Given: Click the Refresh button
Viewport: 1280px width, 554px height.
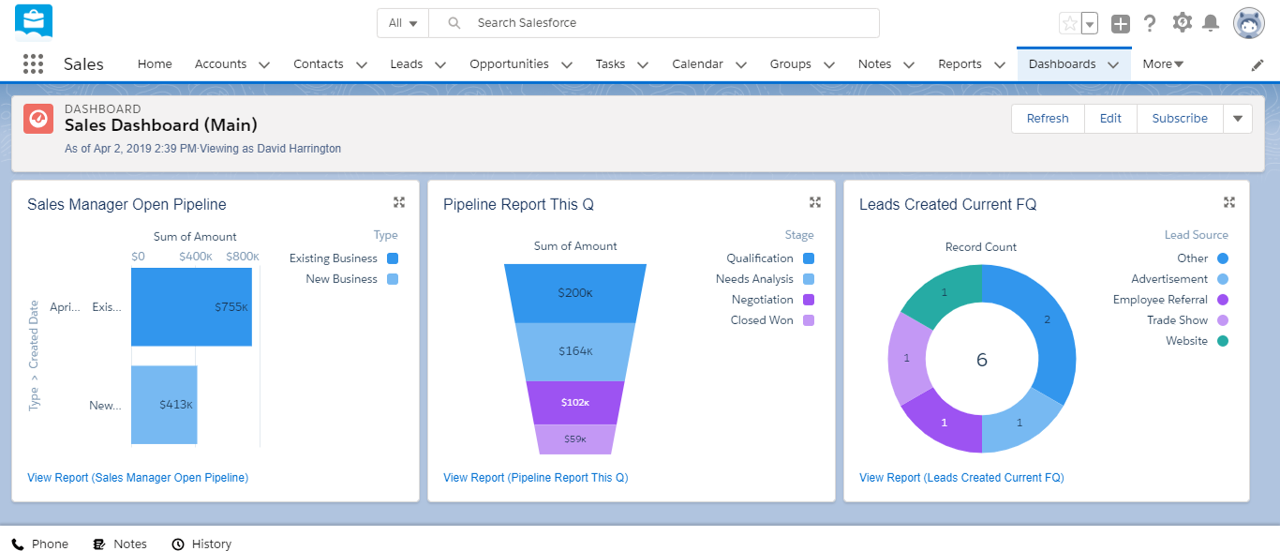Looking at the screenshot, I should coord(1048,118).
